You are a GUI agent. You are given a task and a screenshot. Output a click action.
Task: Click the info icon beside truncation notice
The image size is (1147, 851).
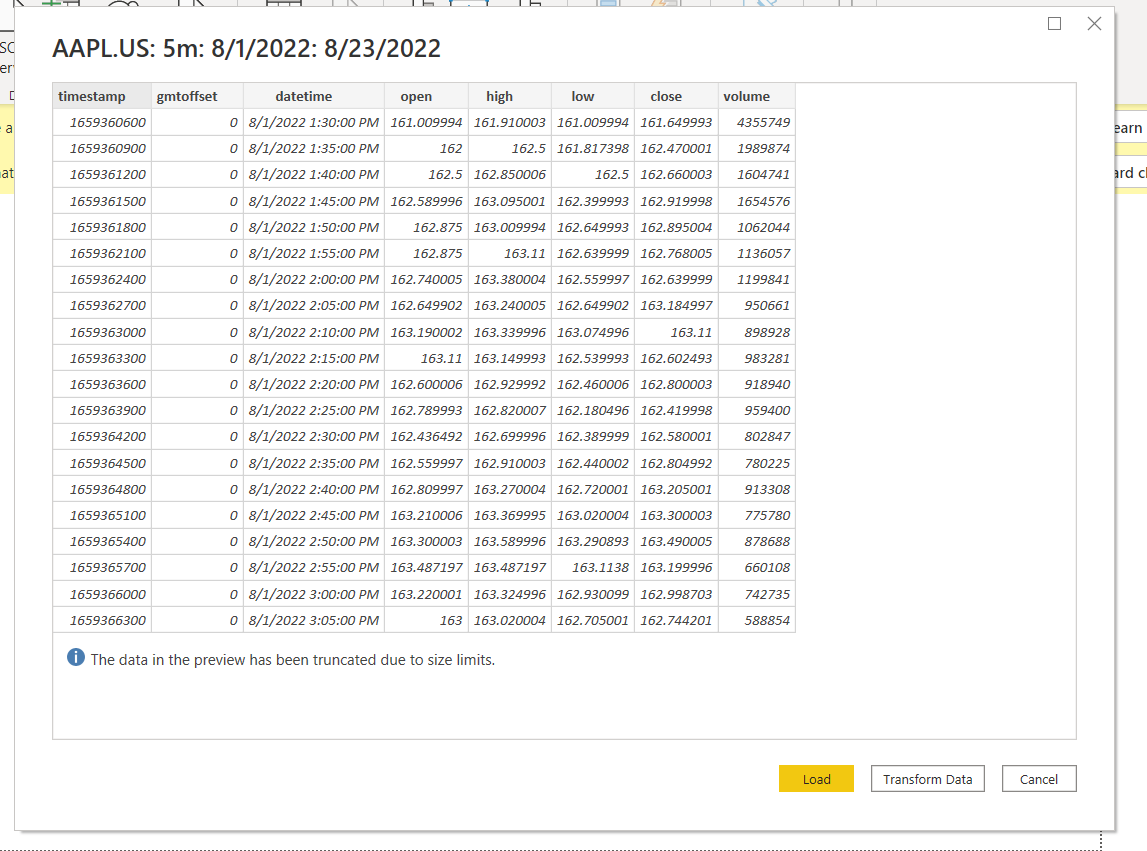tap(75, 657)
